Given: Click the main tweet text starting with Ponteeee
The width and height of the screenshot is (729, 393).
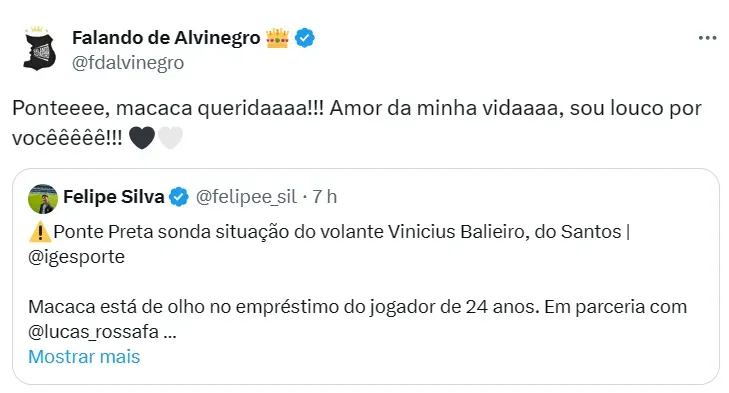Looking at the screenshot, I should coord(357,123).
